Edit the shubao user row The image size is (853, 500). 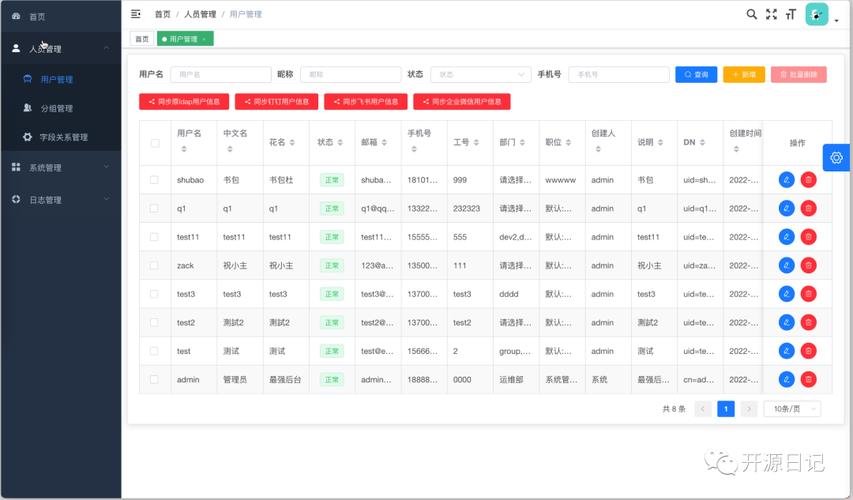pos(787,180)
